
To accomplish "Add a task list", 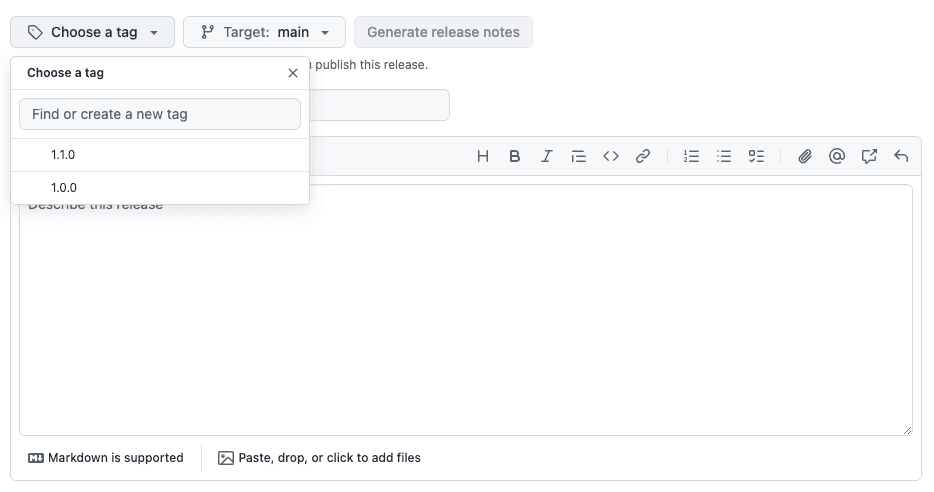I will 756,156.
